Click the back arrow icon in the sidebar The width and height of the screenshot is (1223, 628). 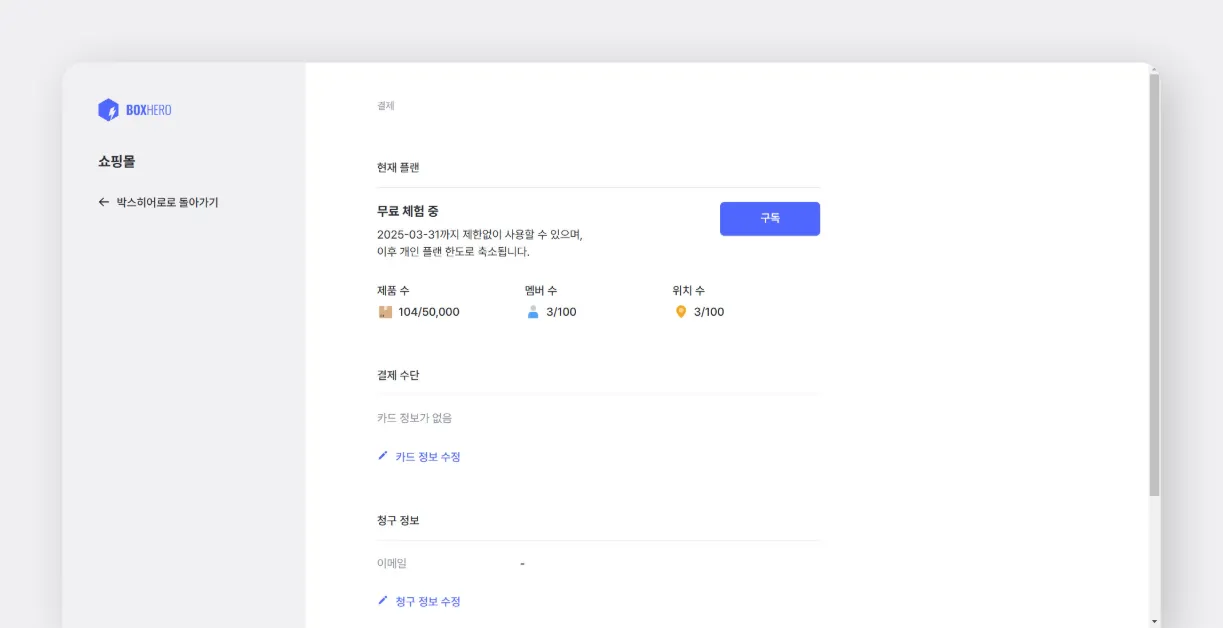coord(103,201)
